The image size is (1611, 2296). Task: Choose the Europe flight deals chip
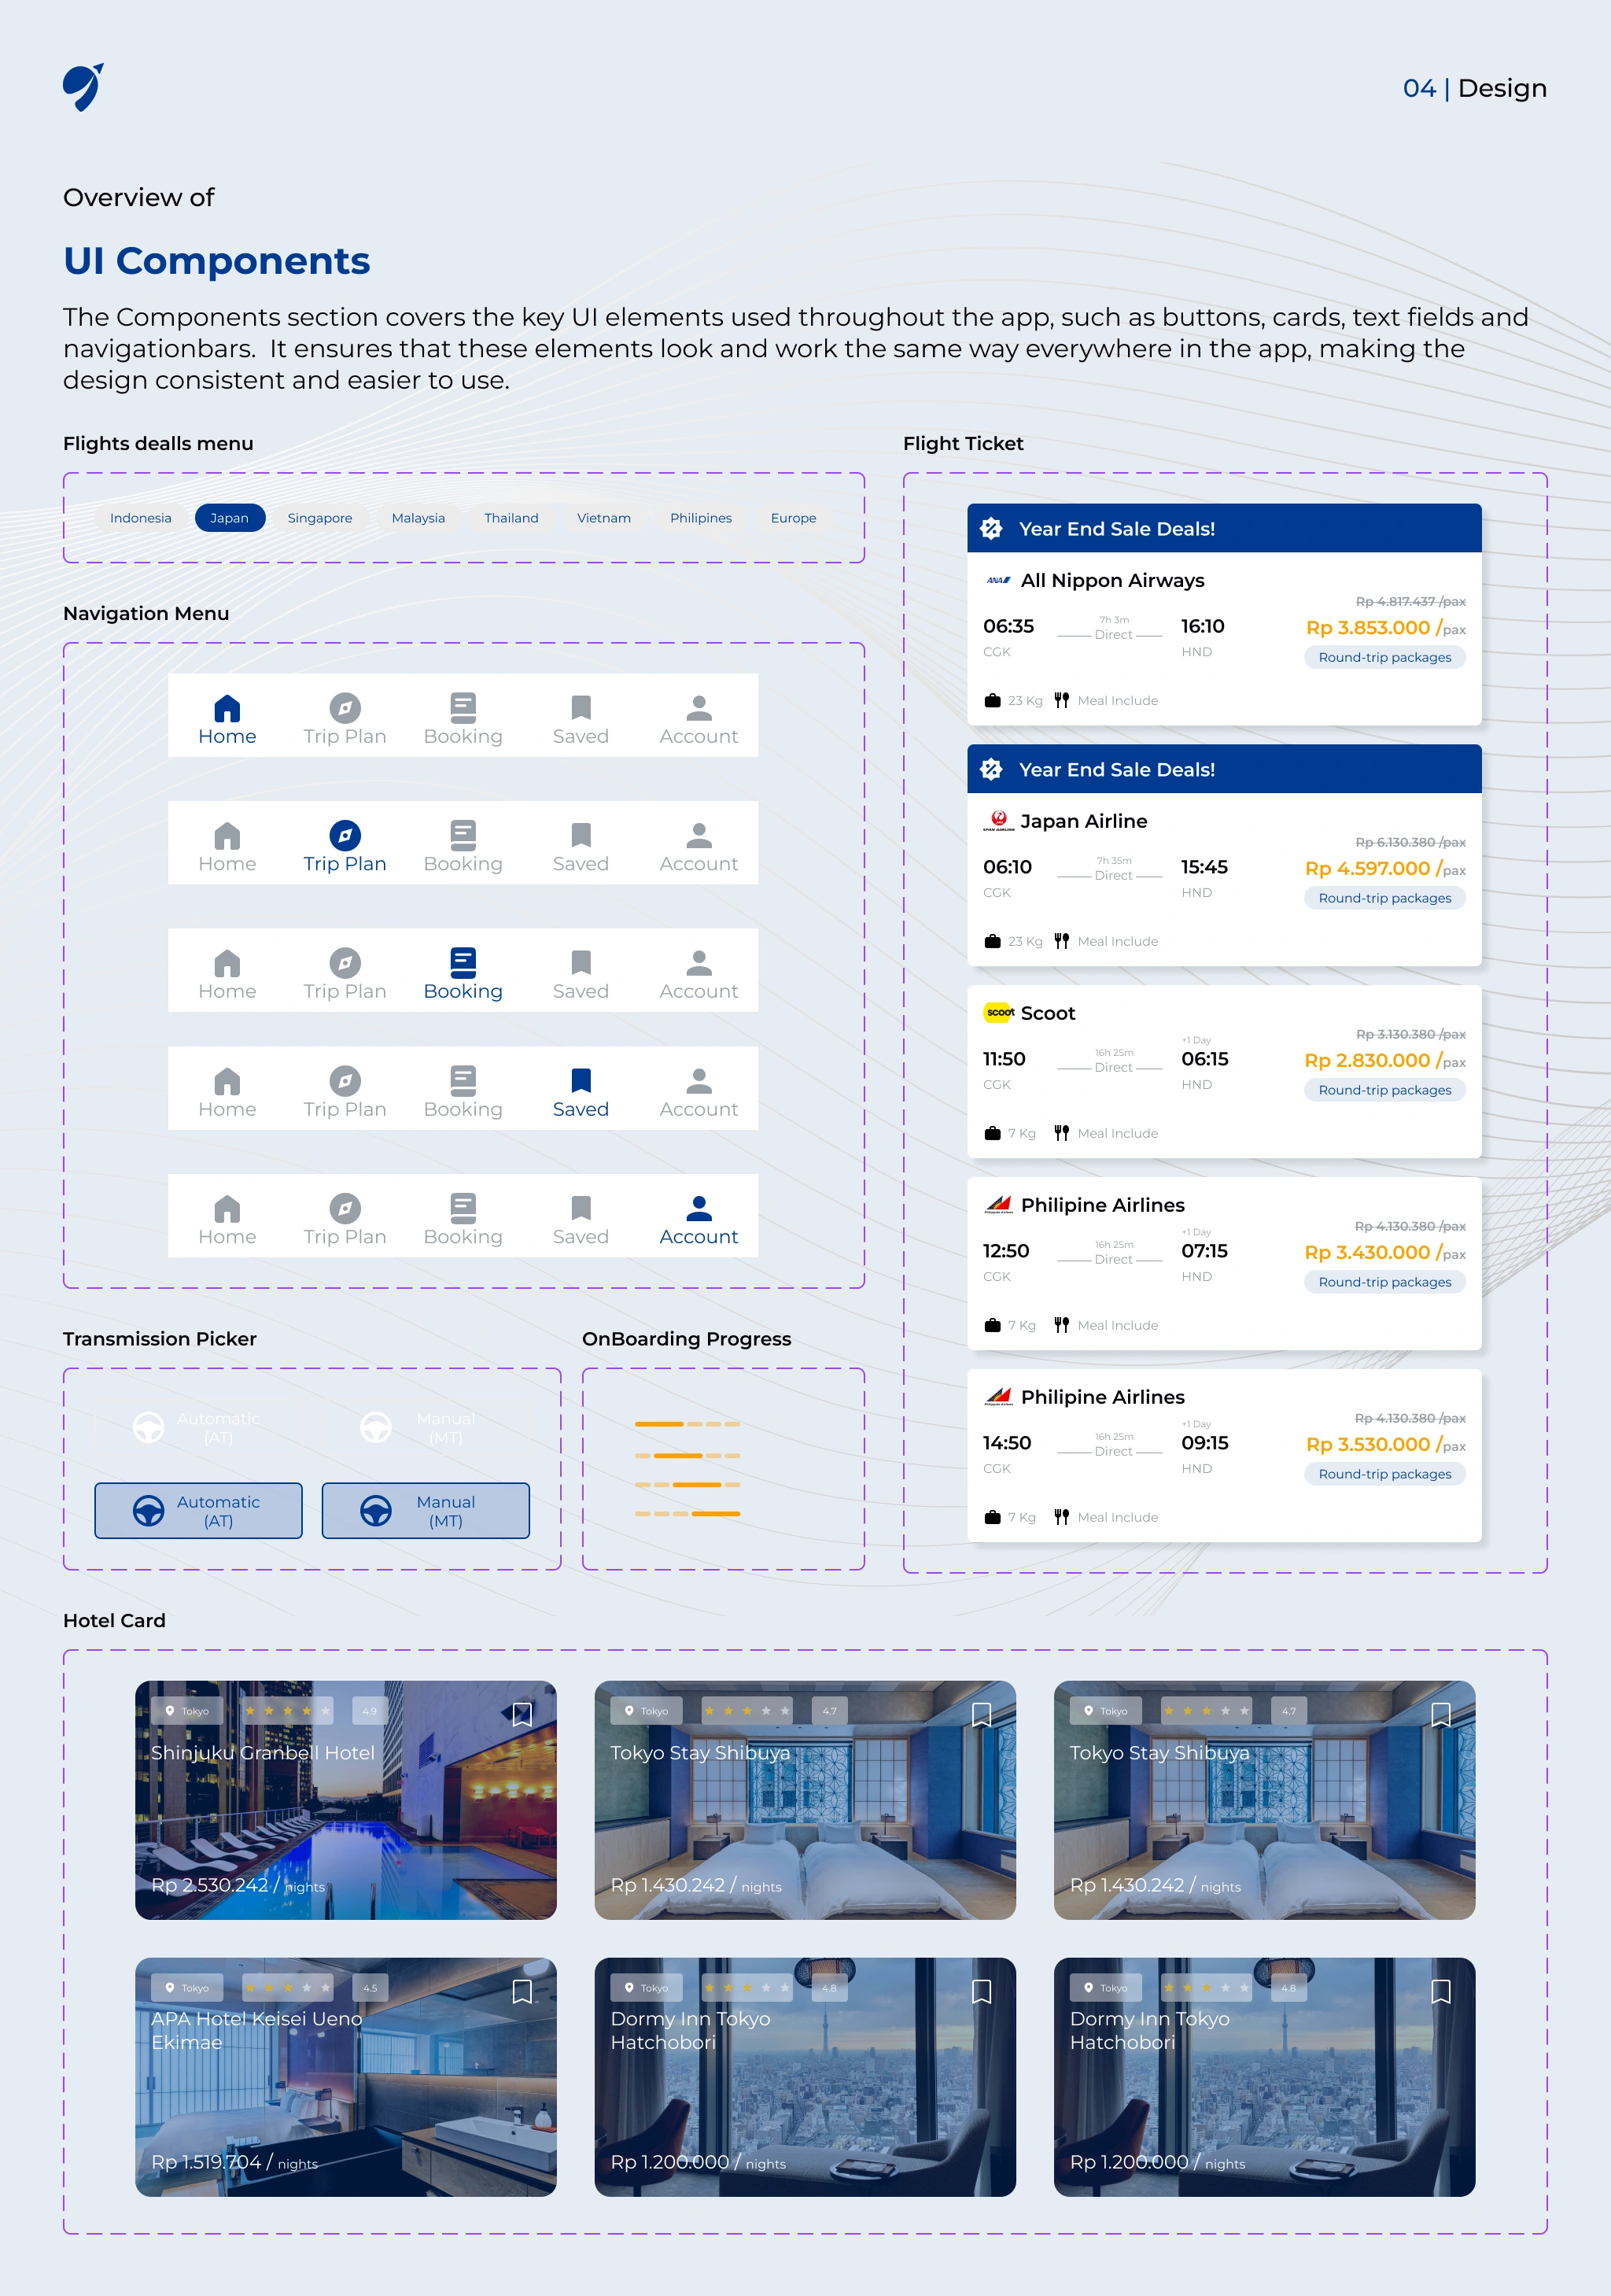793,518
